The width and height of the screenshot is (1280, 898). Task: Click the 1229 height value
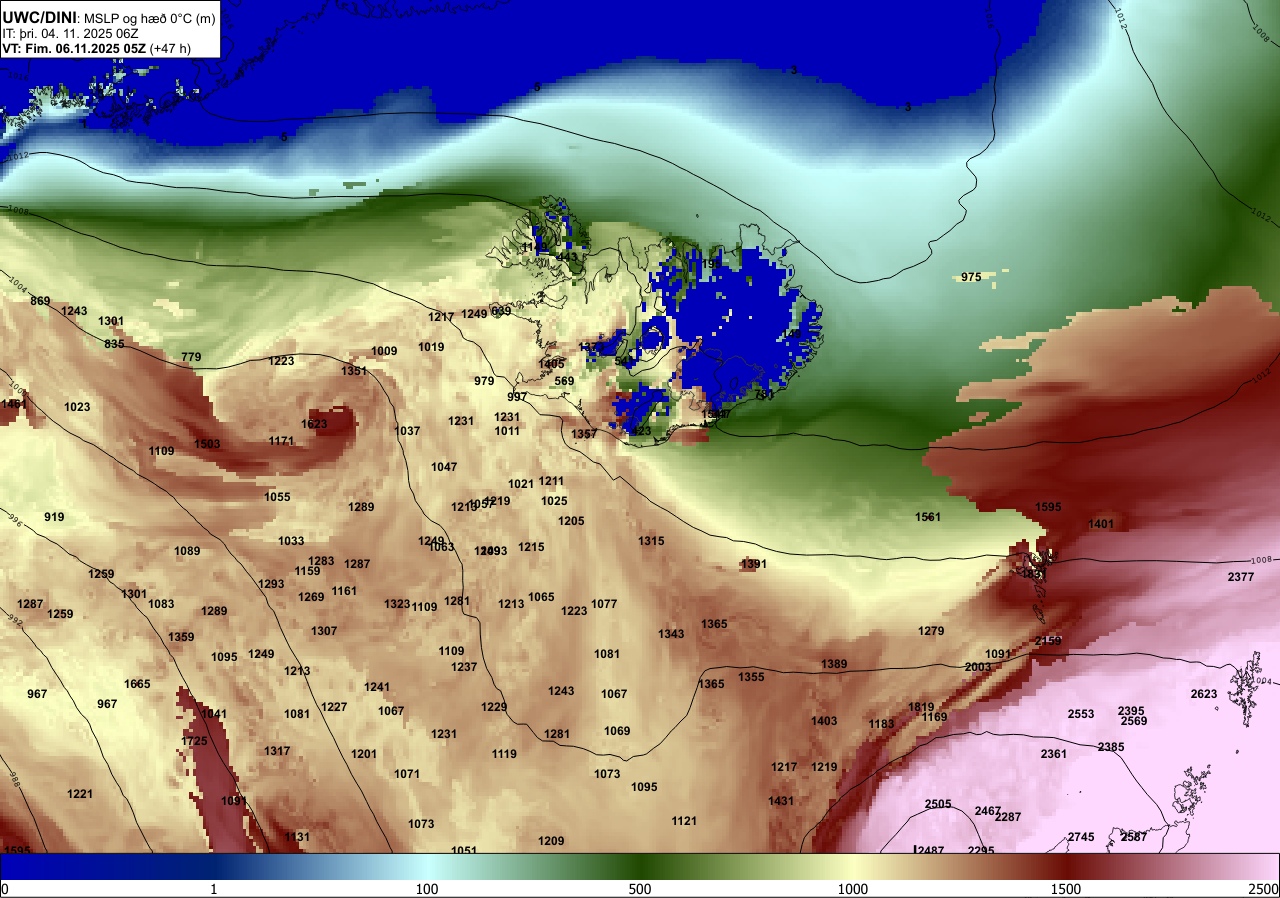point(494,707)
